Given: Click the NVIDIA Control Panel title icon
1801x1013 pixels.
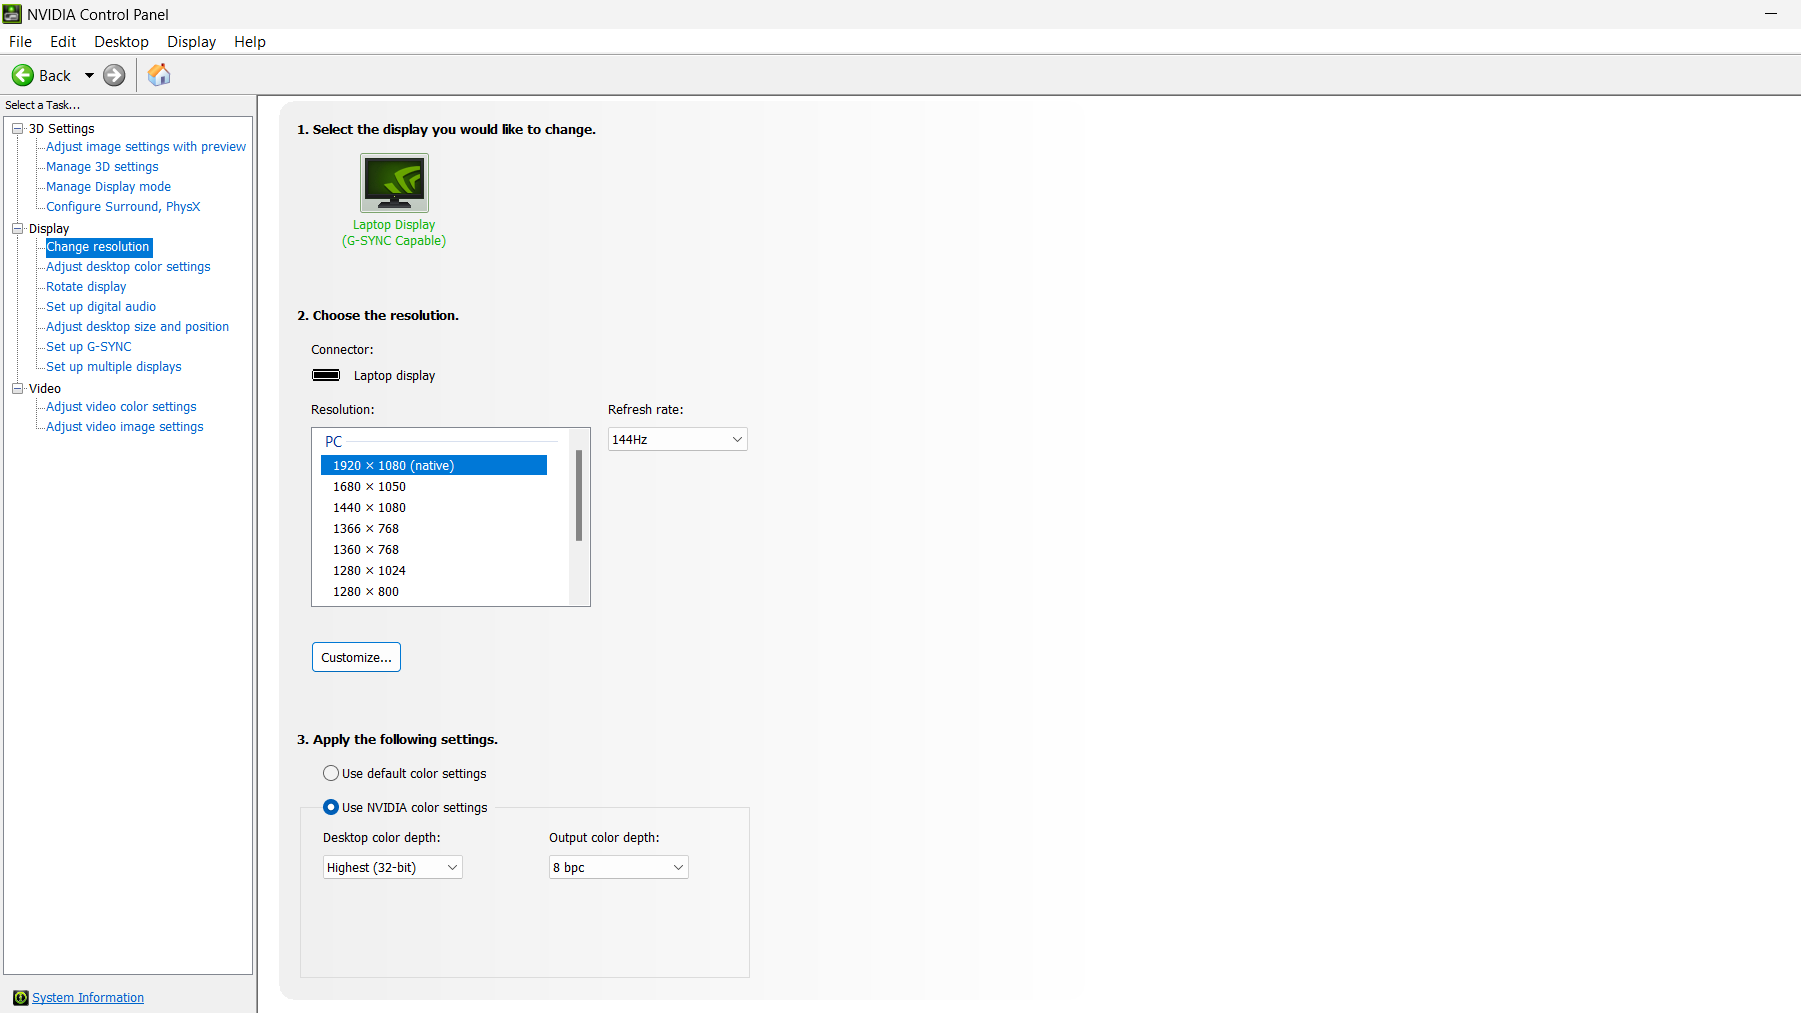Looking at the screenshot, I should pyautogui.click(x=12, y=14).
